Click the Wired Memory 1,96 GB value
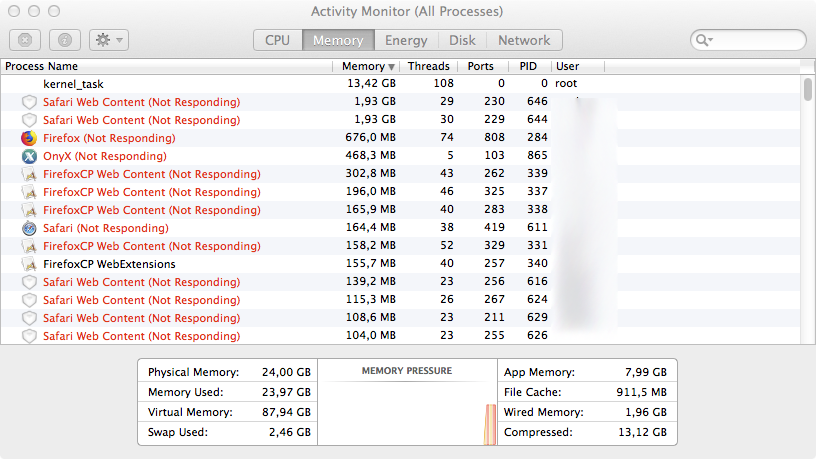This screenshot has height=459, width=816. [x=646, y=412]
